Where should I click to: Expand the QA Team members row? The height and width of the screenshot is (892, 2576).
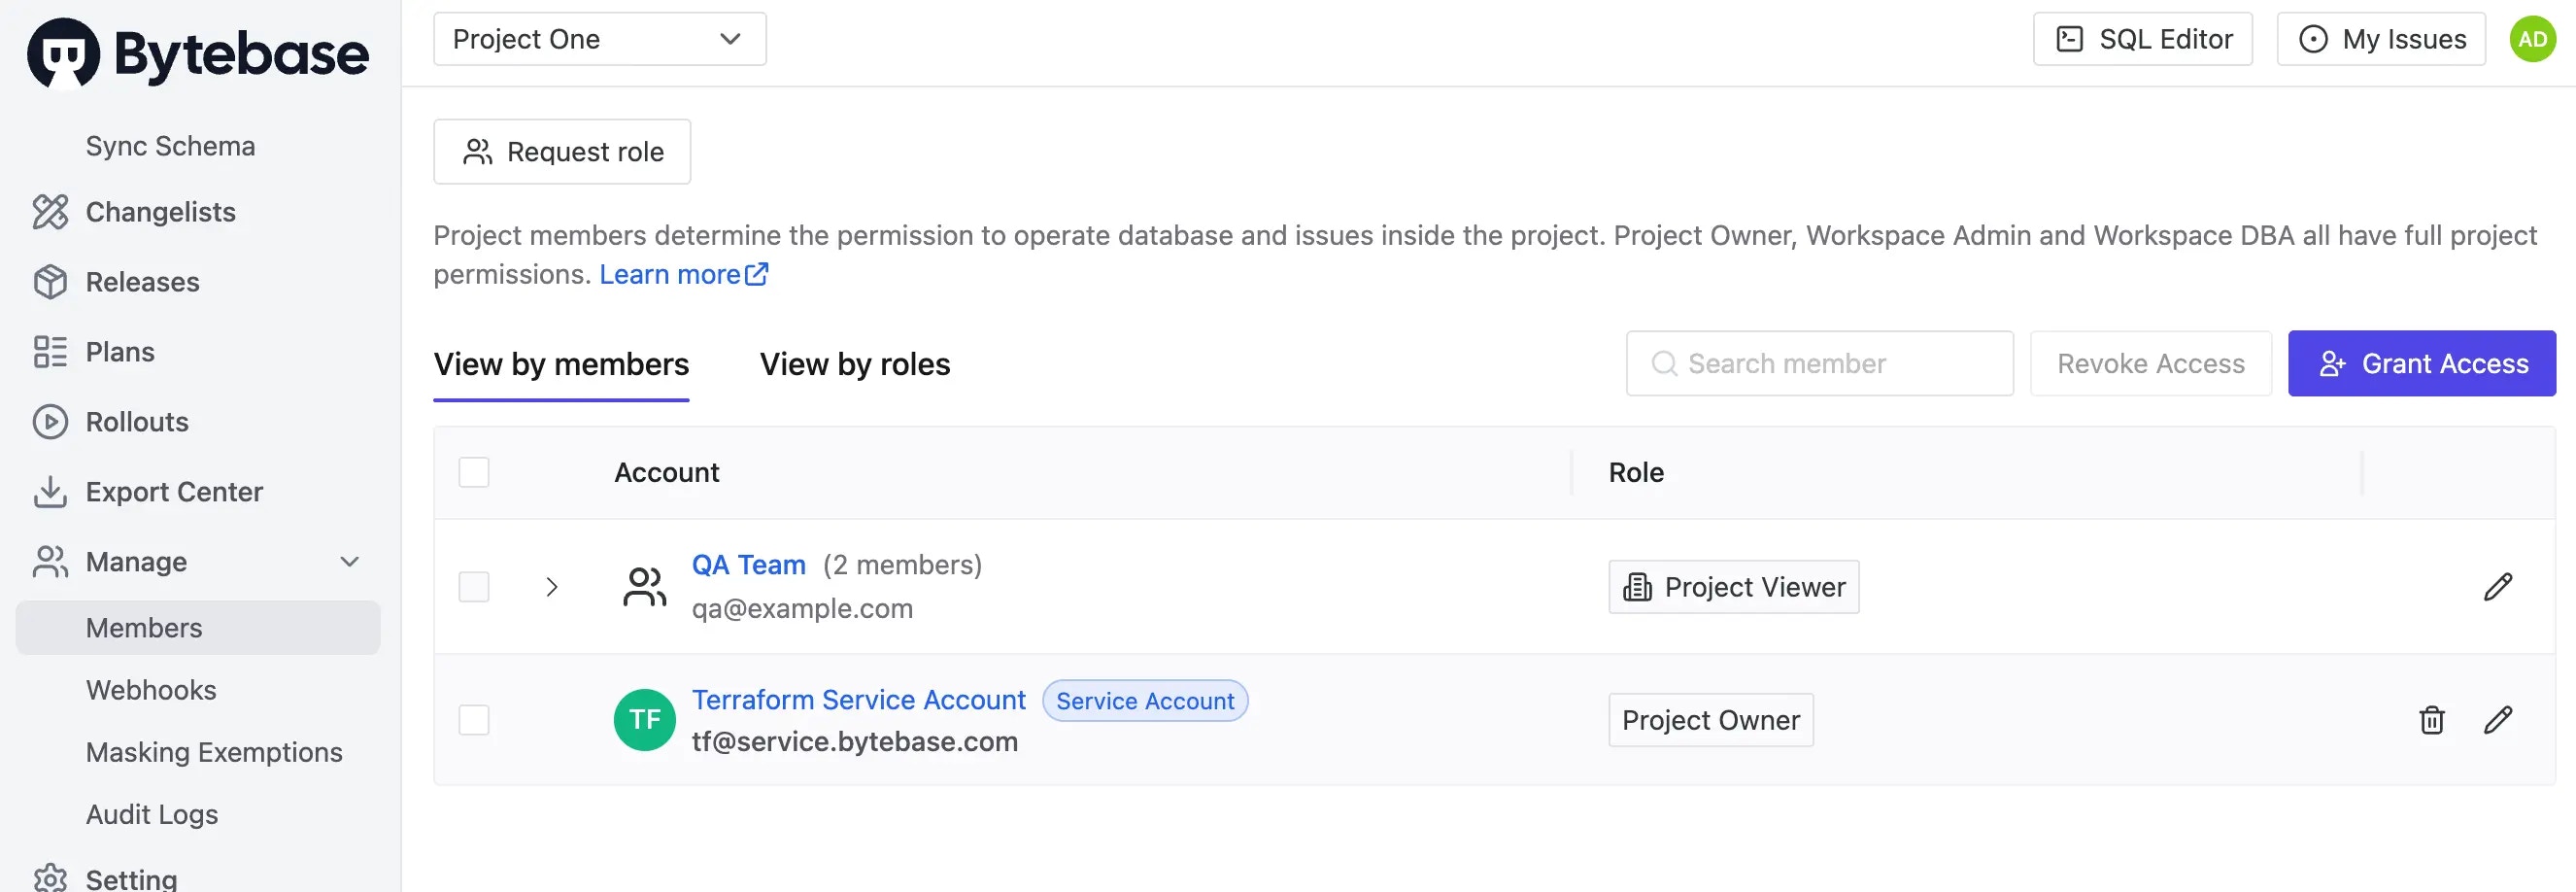tap(552, 587)
